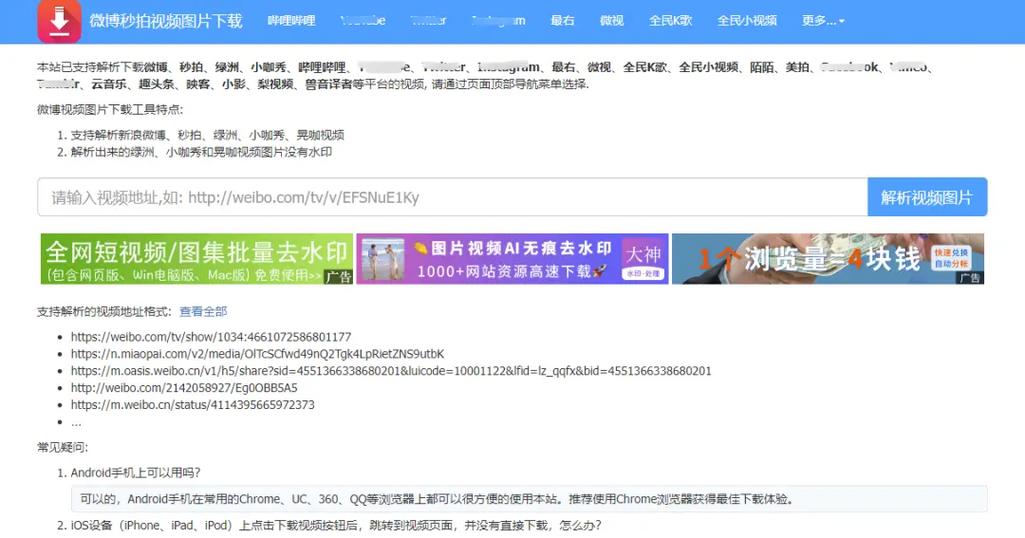Focus the video address input field
Viewport: 1025px width, 538px height.
452,197
